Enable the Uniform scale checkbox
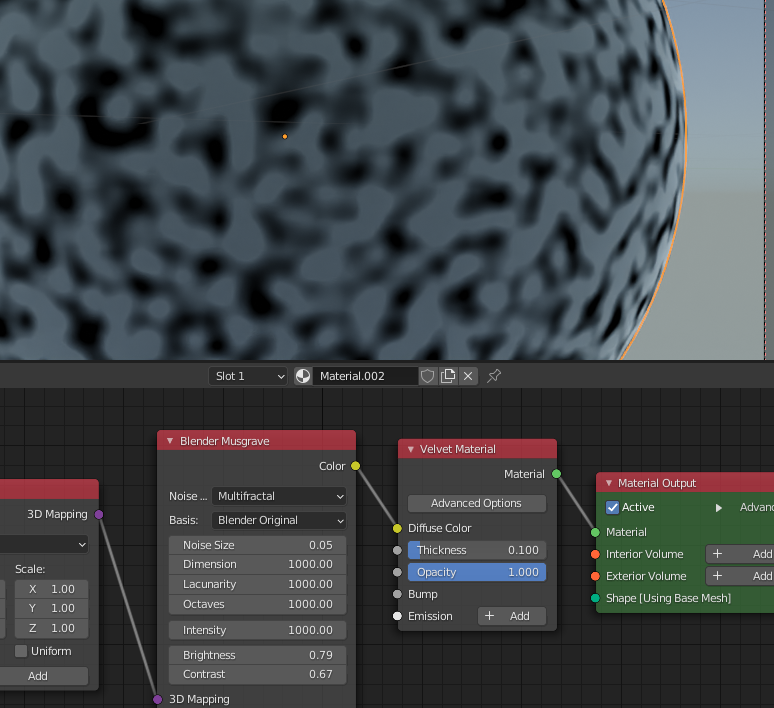 (21, 651)
